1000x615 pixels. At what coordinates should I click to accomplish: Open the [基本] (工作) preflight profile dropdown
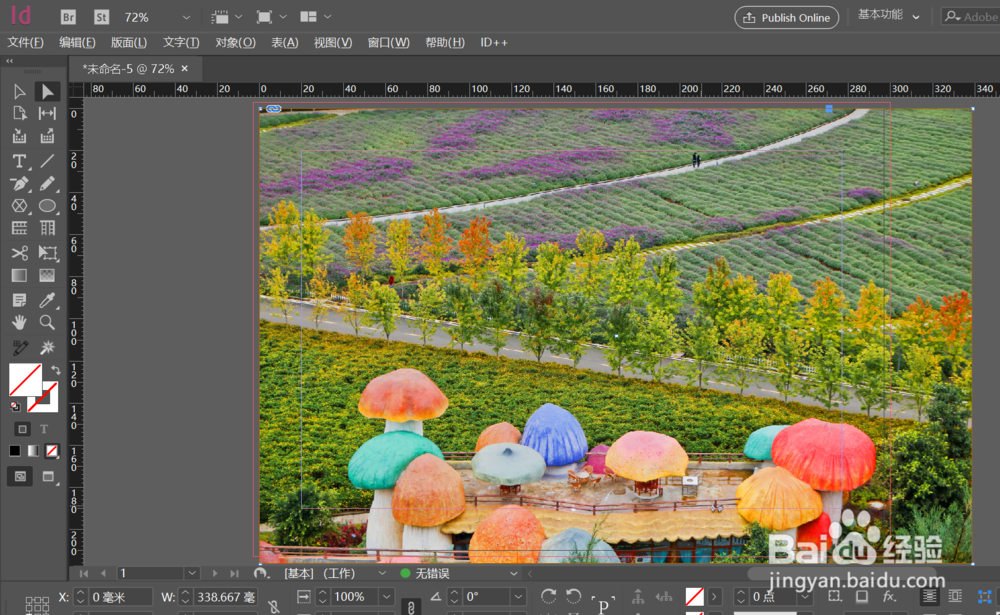pos(382,573)
